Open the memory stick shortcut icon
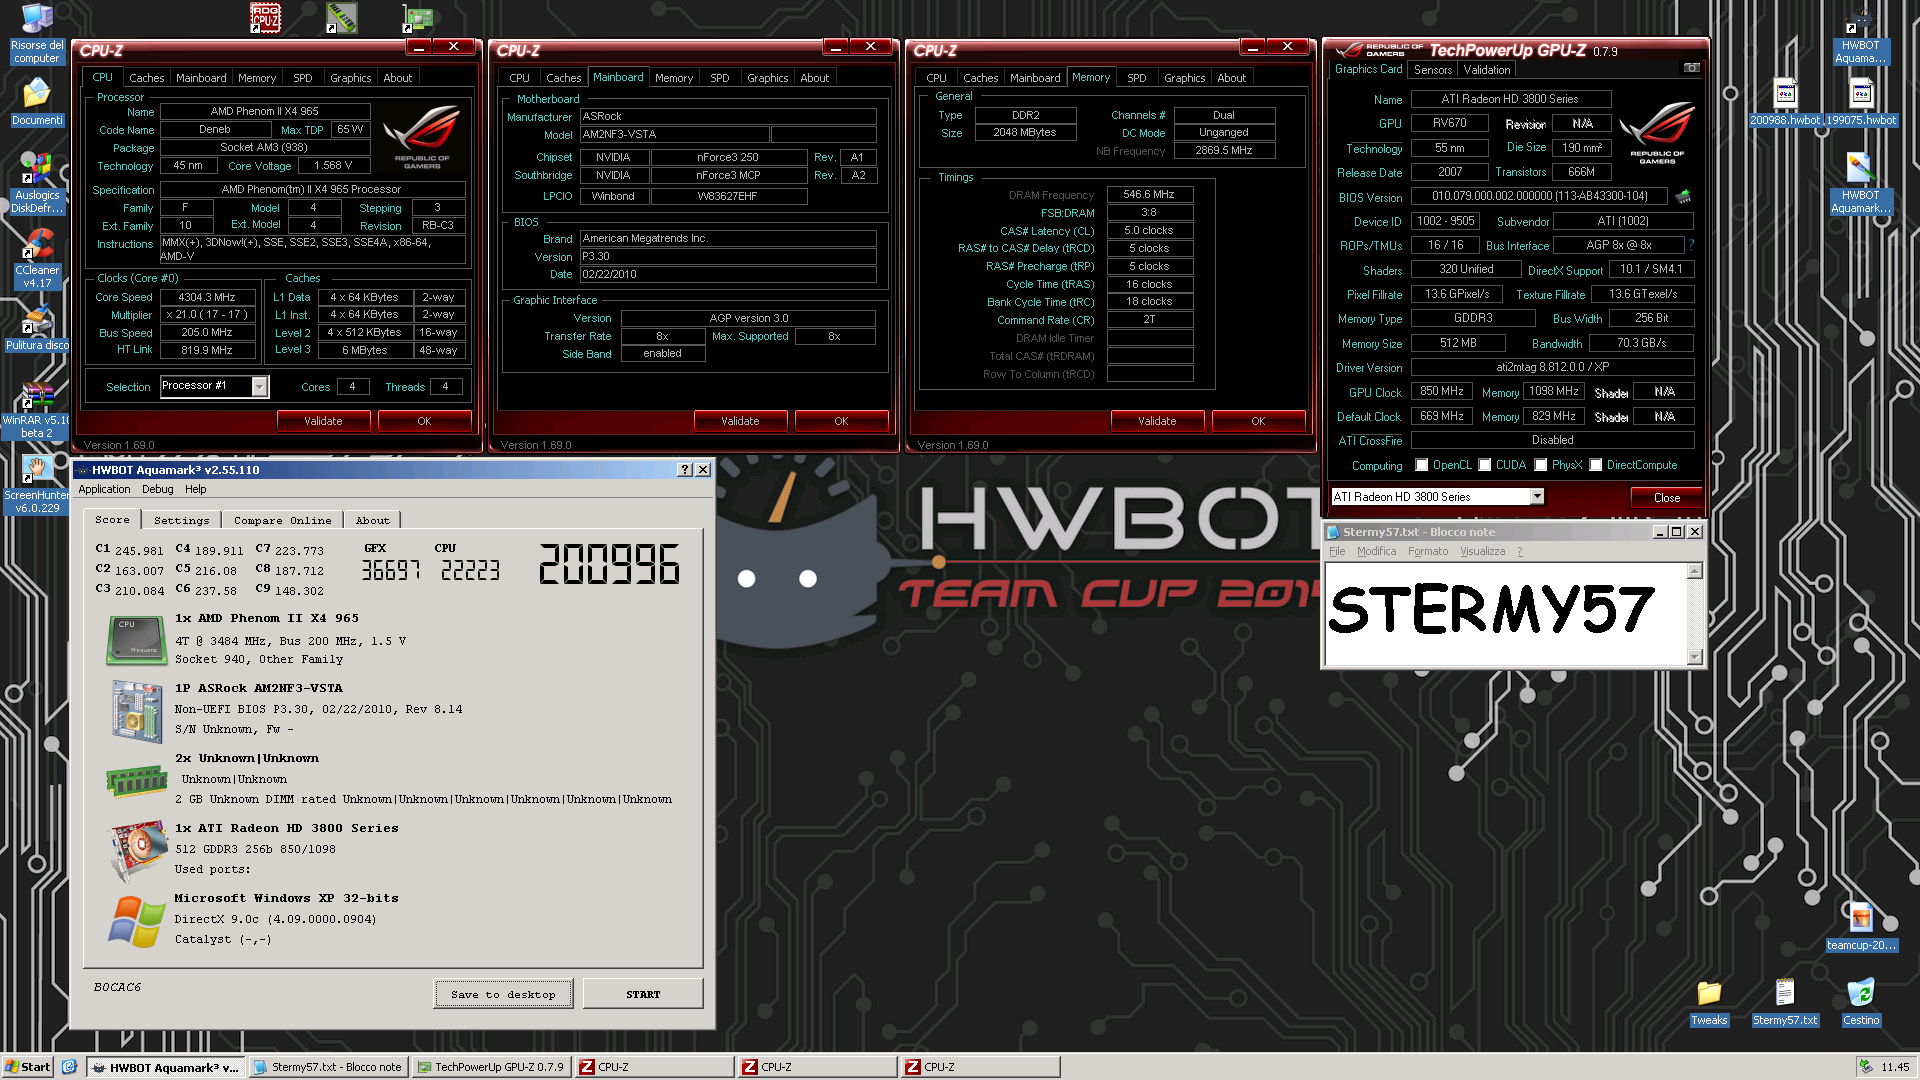The width and height of the screenshot is (1920, 1080). click(x=342, y=17)
